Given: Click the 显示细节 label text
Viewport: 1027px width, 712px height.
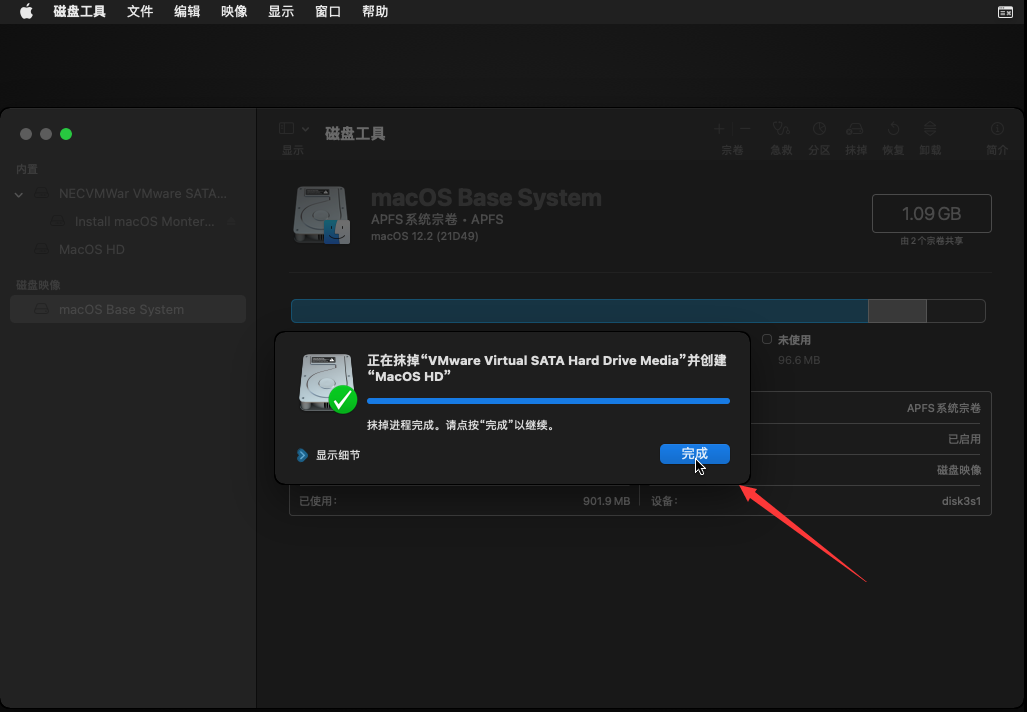Looking at the screenshot, I should [338, 455].
